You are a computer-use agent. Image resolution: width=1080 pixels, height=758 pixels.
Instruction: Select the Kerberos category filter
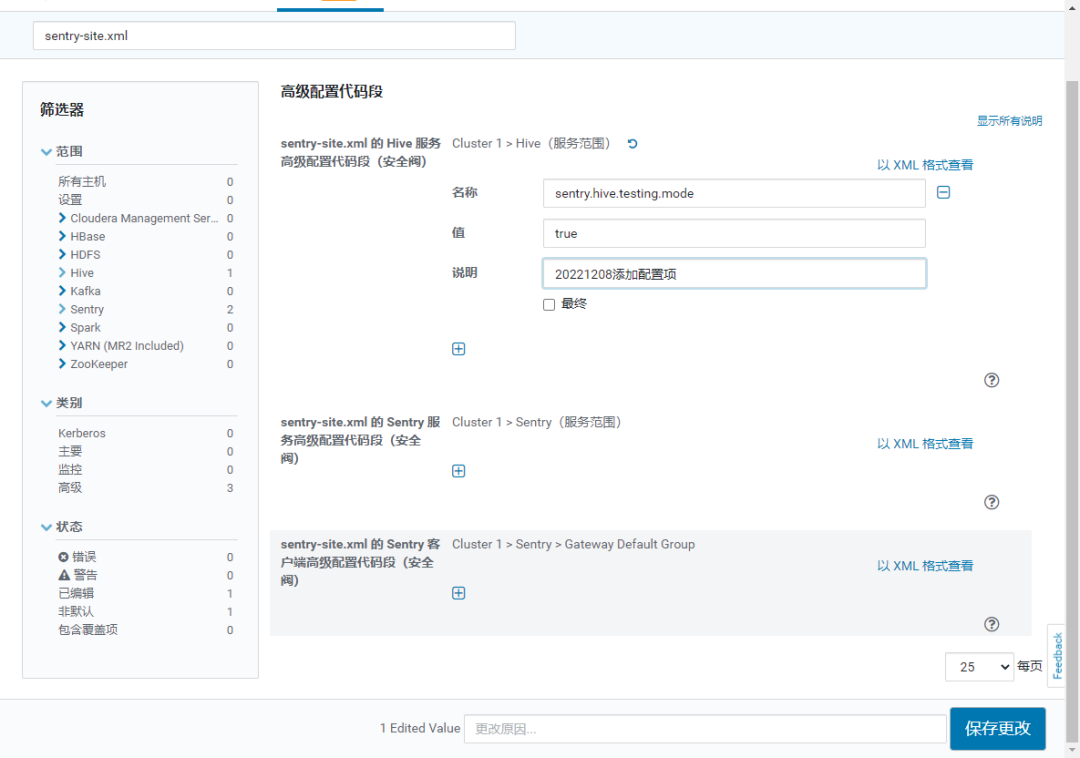coord(82,433)
